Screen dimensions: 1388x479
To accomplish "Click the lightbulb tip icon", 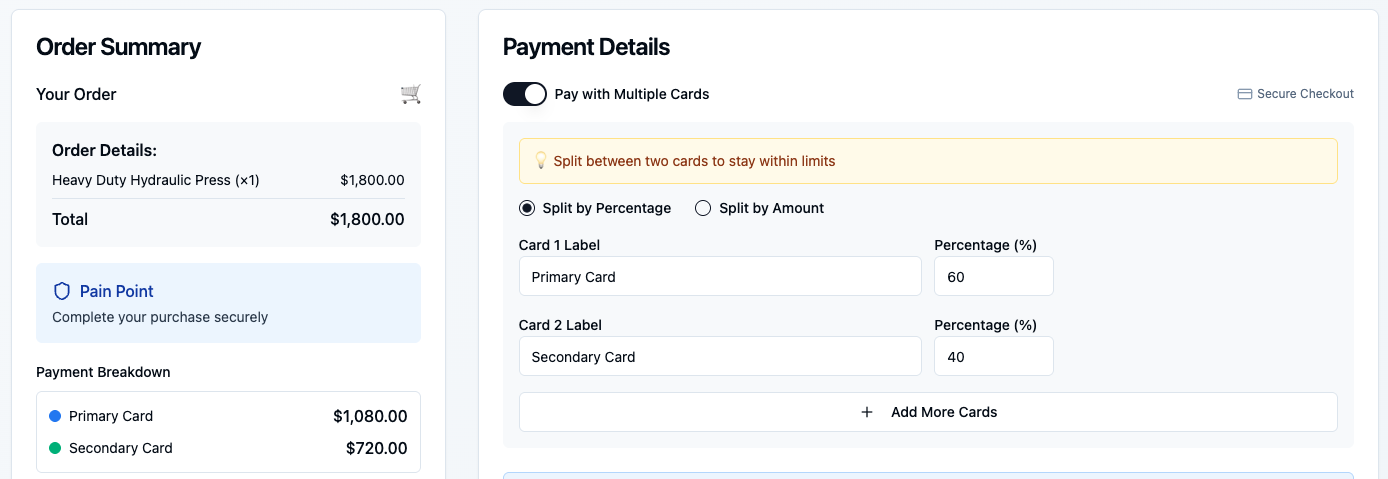I will click(541, 161).
